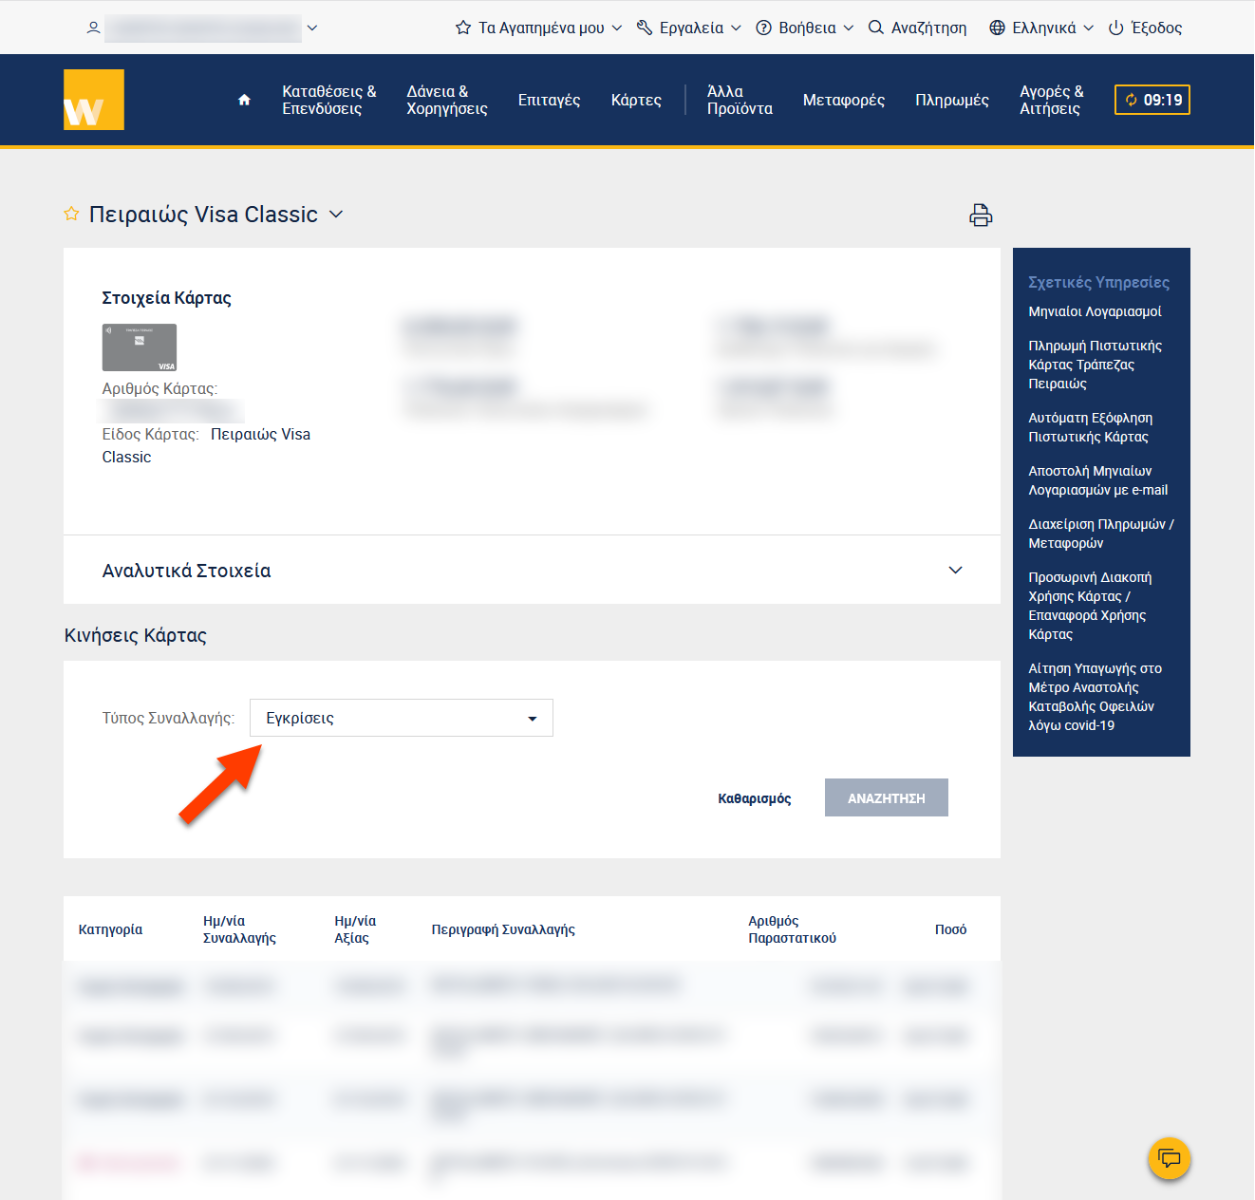
Task: Open Μηνιαίοι Λογαριασμοί link
Action: point(1095,312)
